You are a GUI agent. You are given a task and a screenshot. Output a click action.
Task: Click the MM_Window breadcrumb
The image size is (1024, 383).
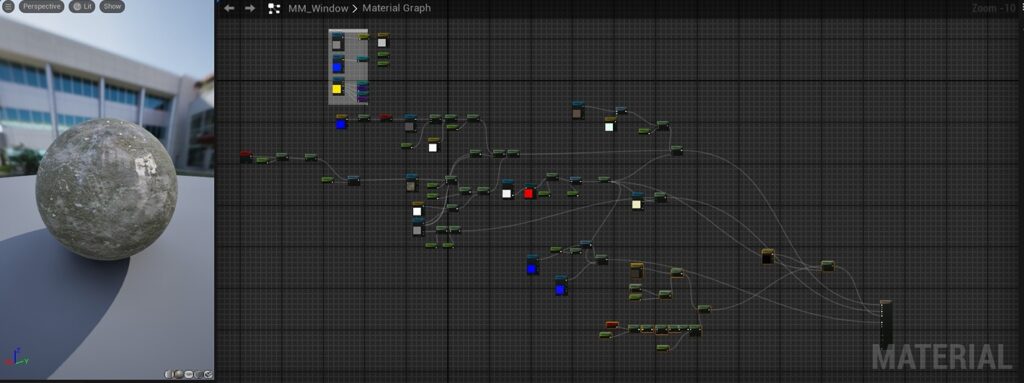coord(318,8)
